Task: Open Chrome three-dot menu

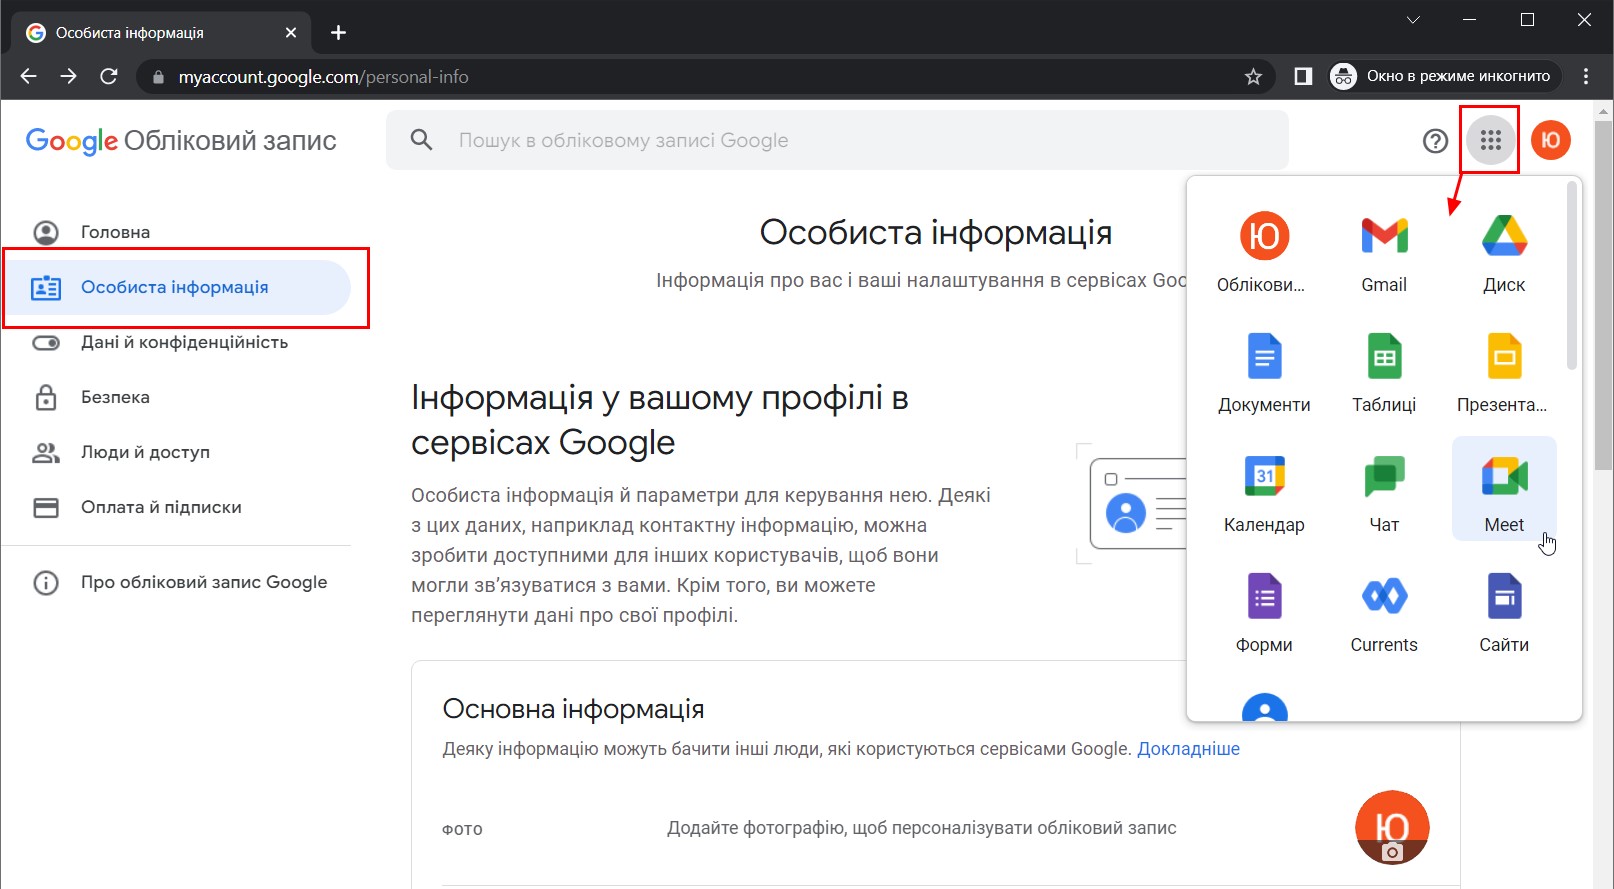Action: (1586, 77)
